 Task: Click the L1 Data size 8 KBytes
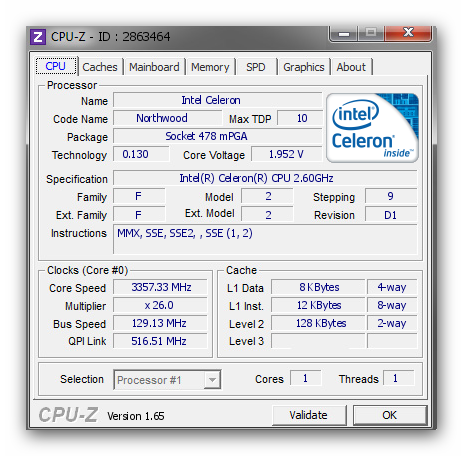point(318,287)
